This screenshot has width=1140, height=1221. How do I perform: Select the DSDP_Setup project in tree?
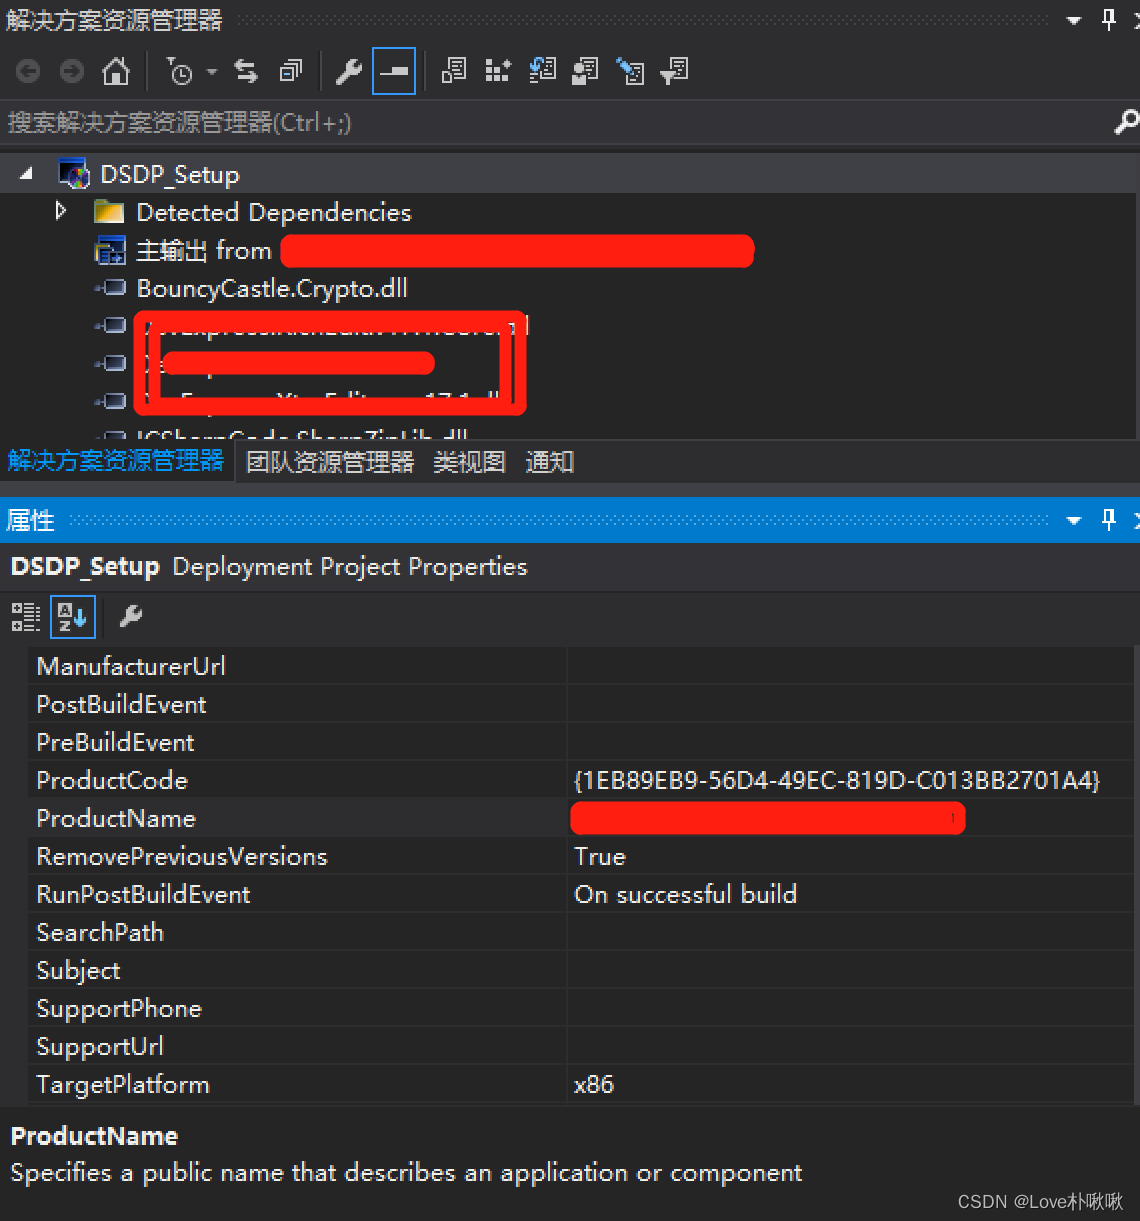pos(170,175)
